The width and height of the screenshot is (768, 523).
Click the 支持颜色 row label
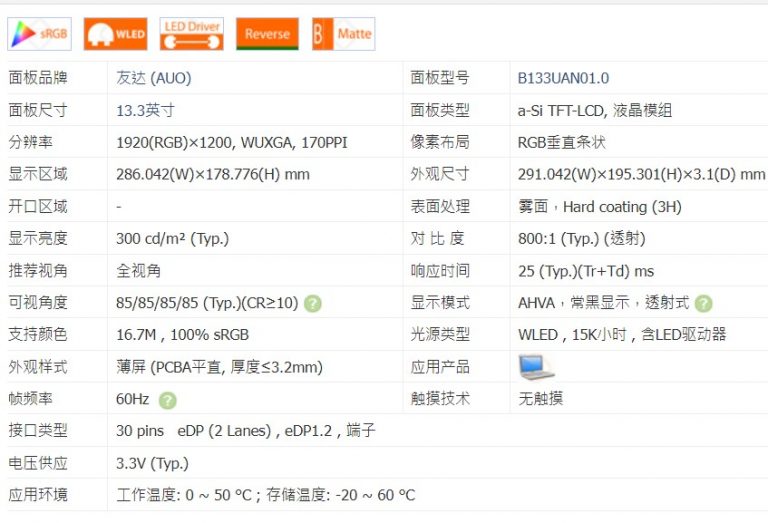(x=38, y=334)
